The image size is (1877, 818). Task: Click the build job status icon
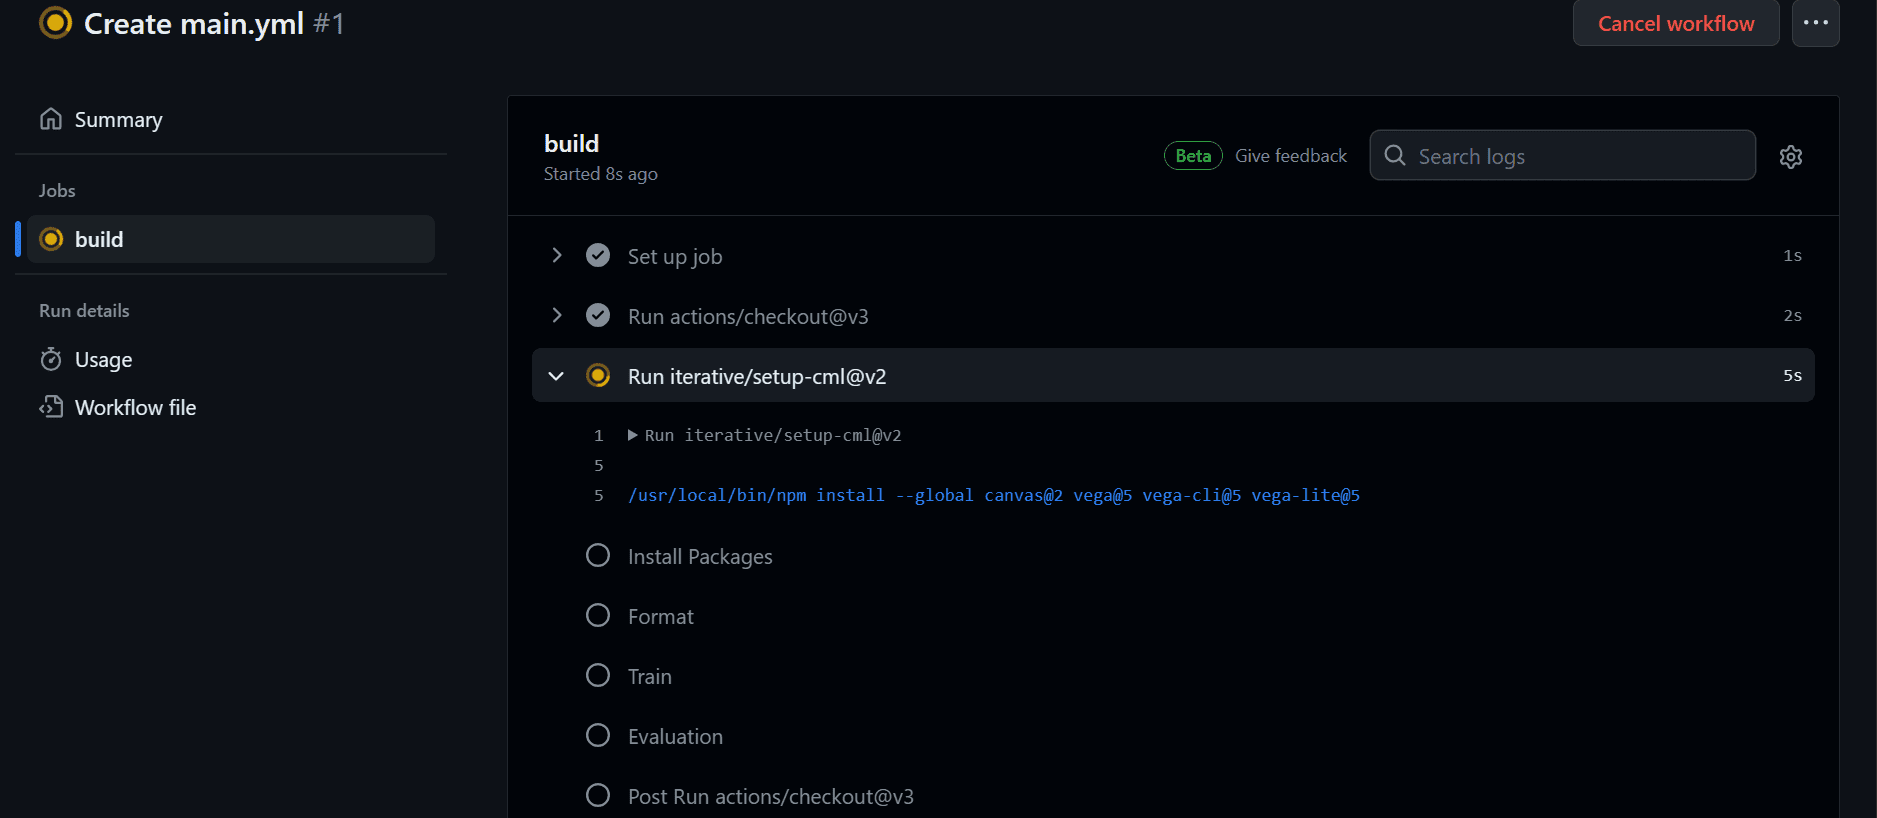click(x=51, y=239)
